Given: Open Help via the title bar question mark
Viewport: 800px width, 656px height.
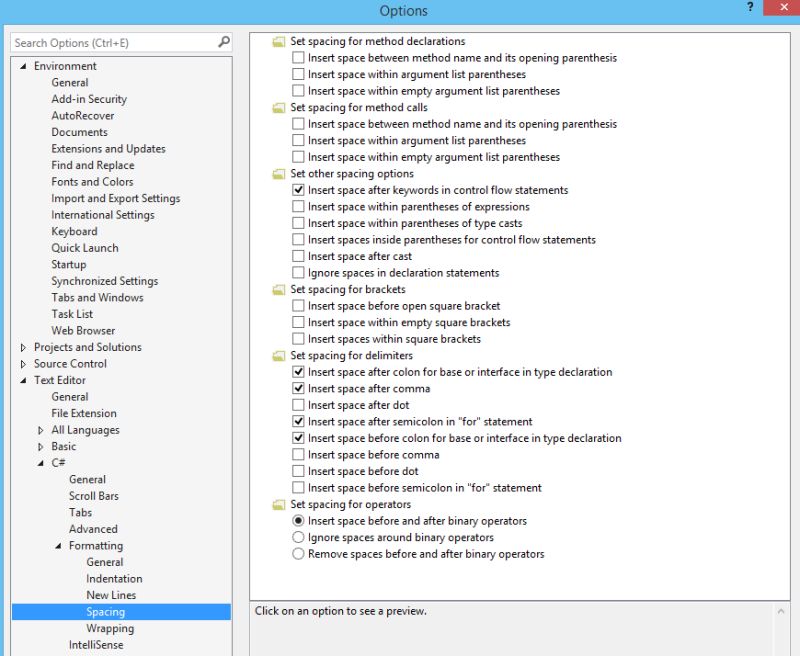Looking at the screenshot, I should (x=749, y=9).
